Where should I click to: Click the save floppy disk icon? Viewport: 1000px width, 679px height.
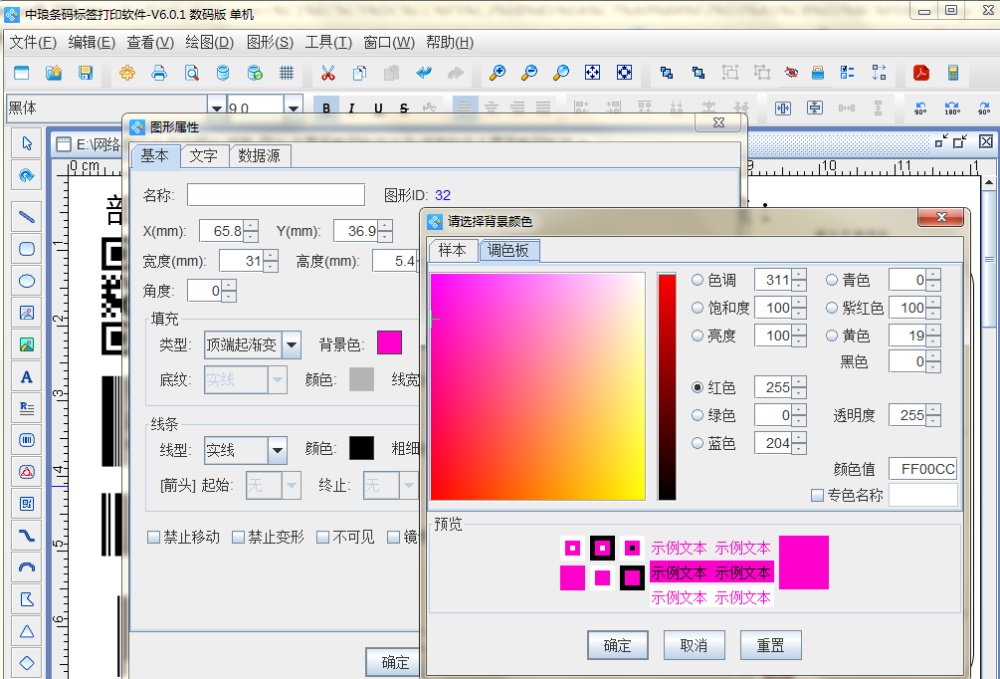click(85, 73)
